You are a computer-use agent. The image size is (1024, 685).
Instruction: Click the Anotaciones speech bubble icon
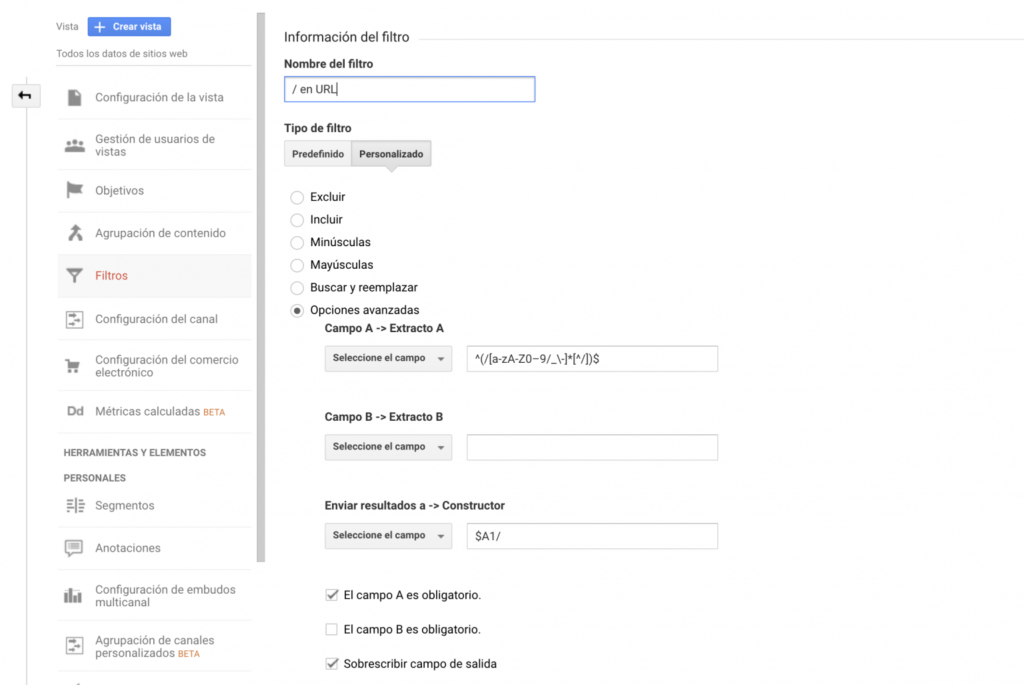pos(74,548)
